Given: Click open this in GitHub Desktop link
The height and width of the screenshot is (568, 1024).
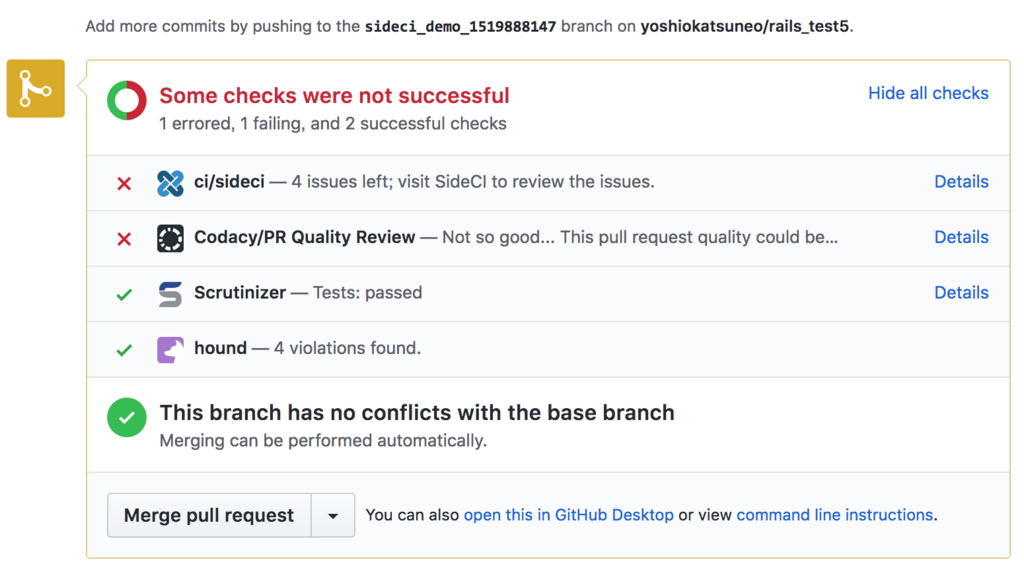Looking at the screenshot, I should point(568,515).
